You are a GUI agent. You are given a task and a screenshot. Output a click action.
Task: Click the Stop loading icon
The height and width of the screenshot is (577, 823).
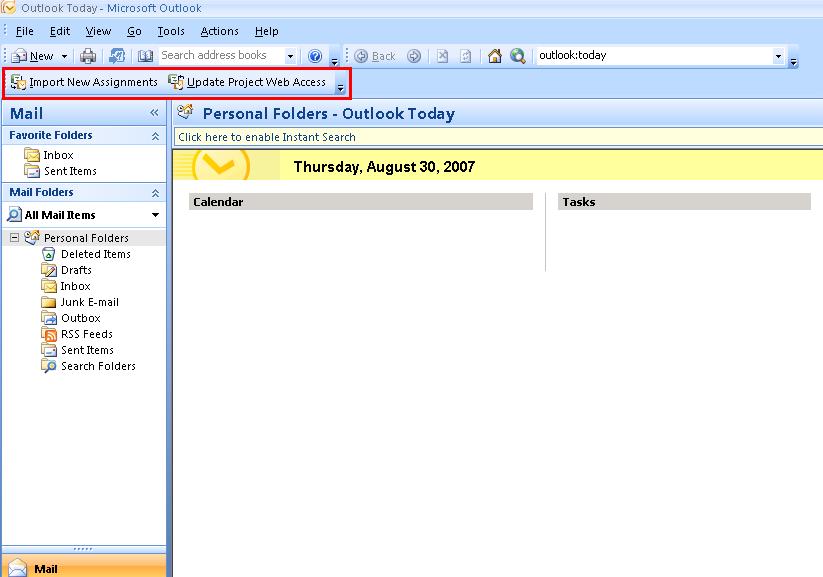[442, 56]
